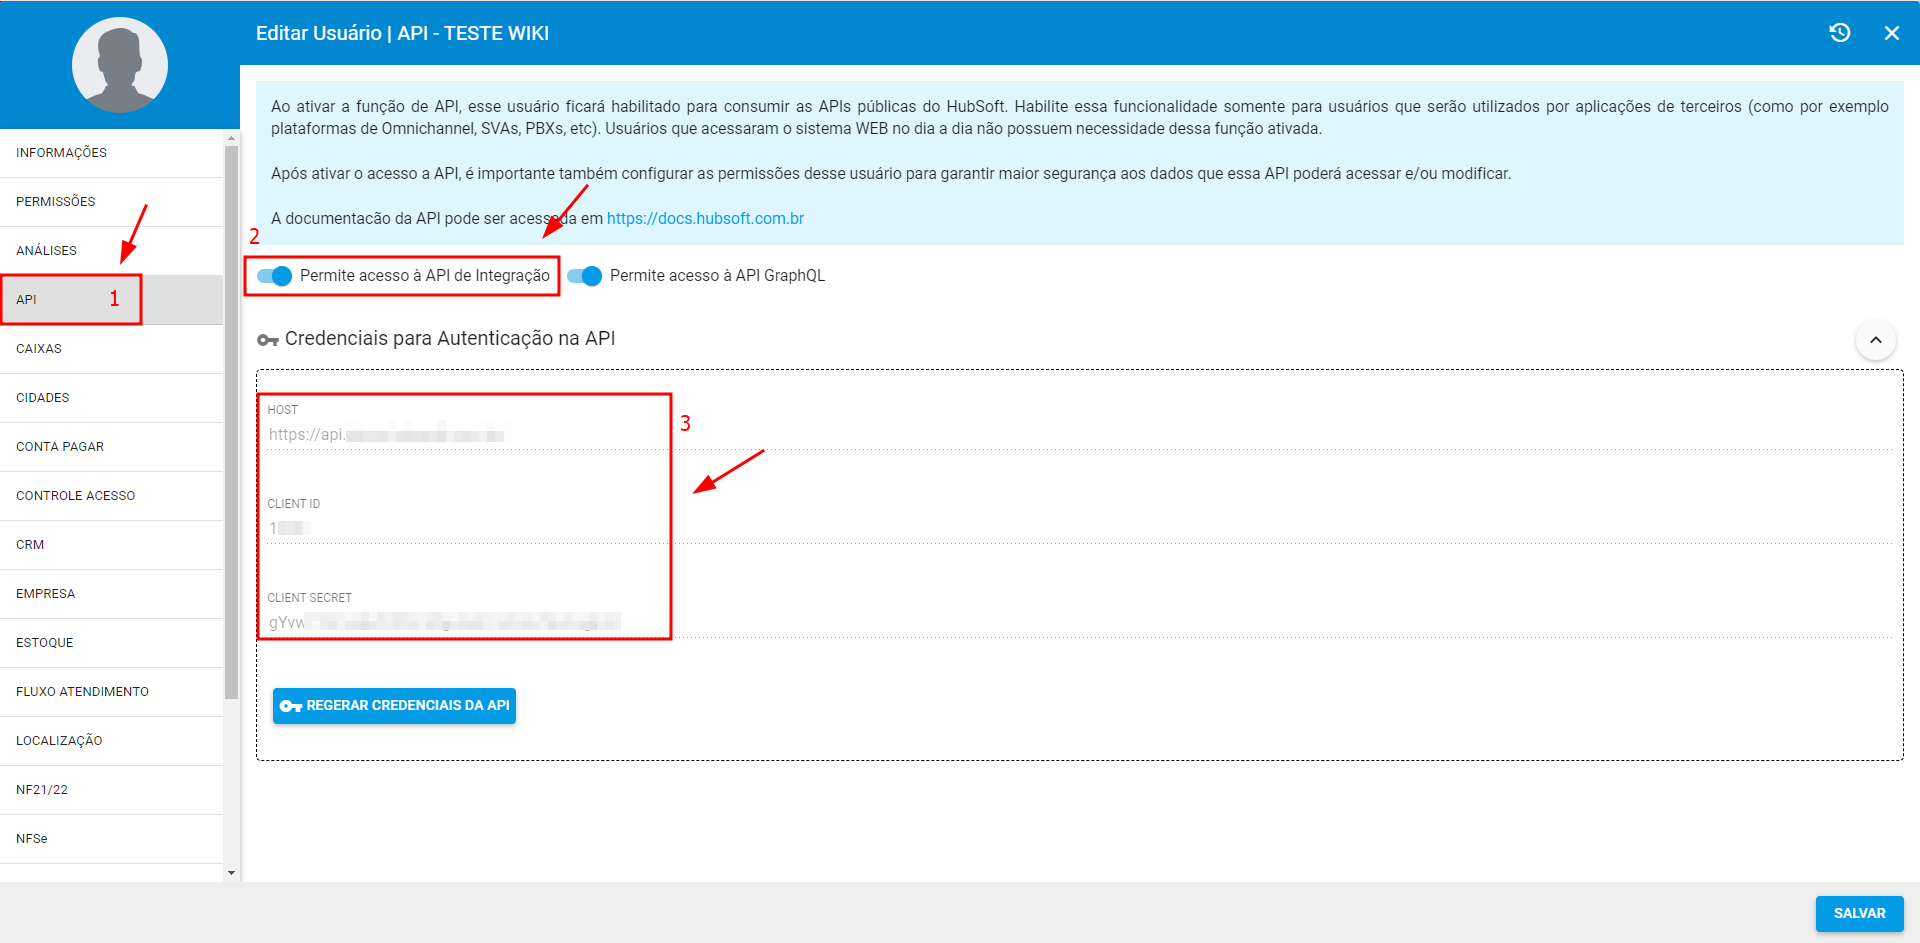Click the HOST input field

pos(1080,435)
